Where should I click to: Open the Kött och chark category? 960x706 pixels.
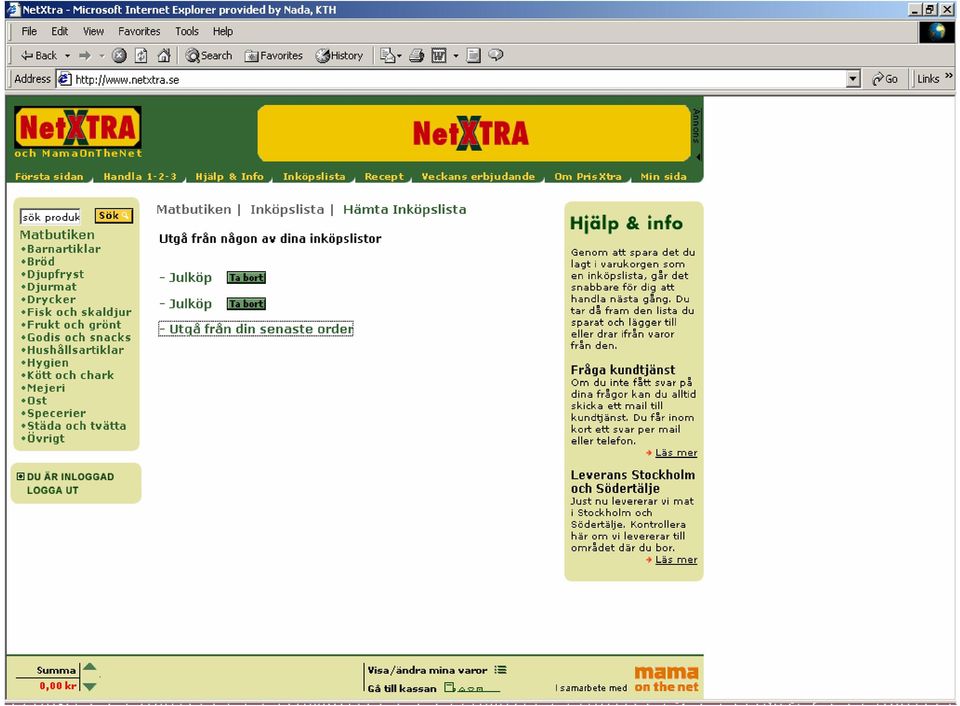[70, 375]
